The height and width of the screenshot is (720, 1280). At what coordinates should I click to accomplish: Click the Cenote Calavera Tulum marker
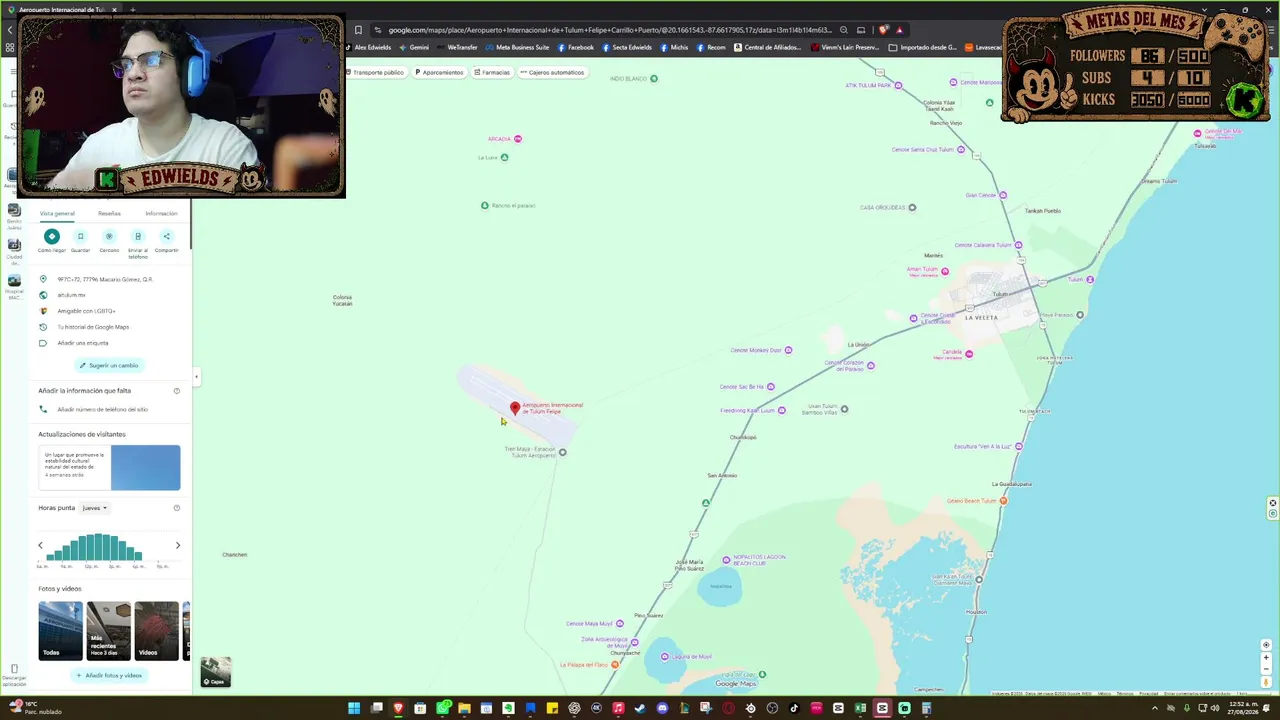1019,245
